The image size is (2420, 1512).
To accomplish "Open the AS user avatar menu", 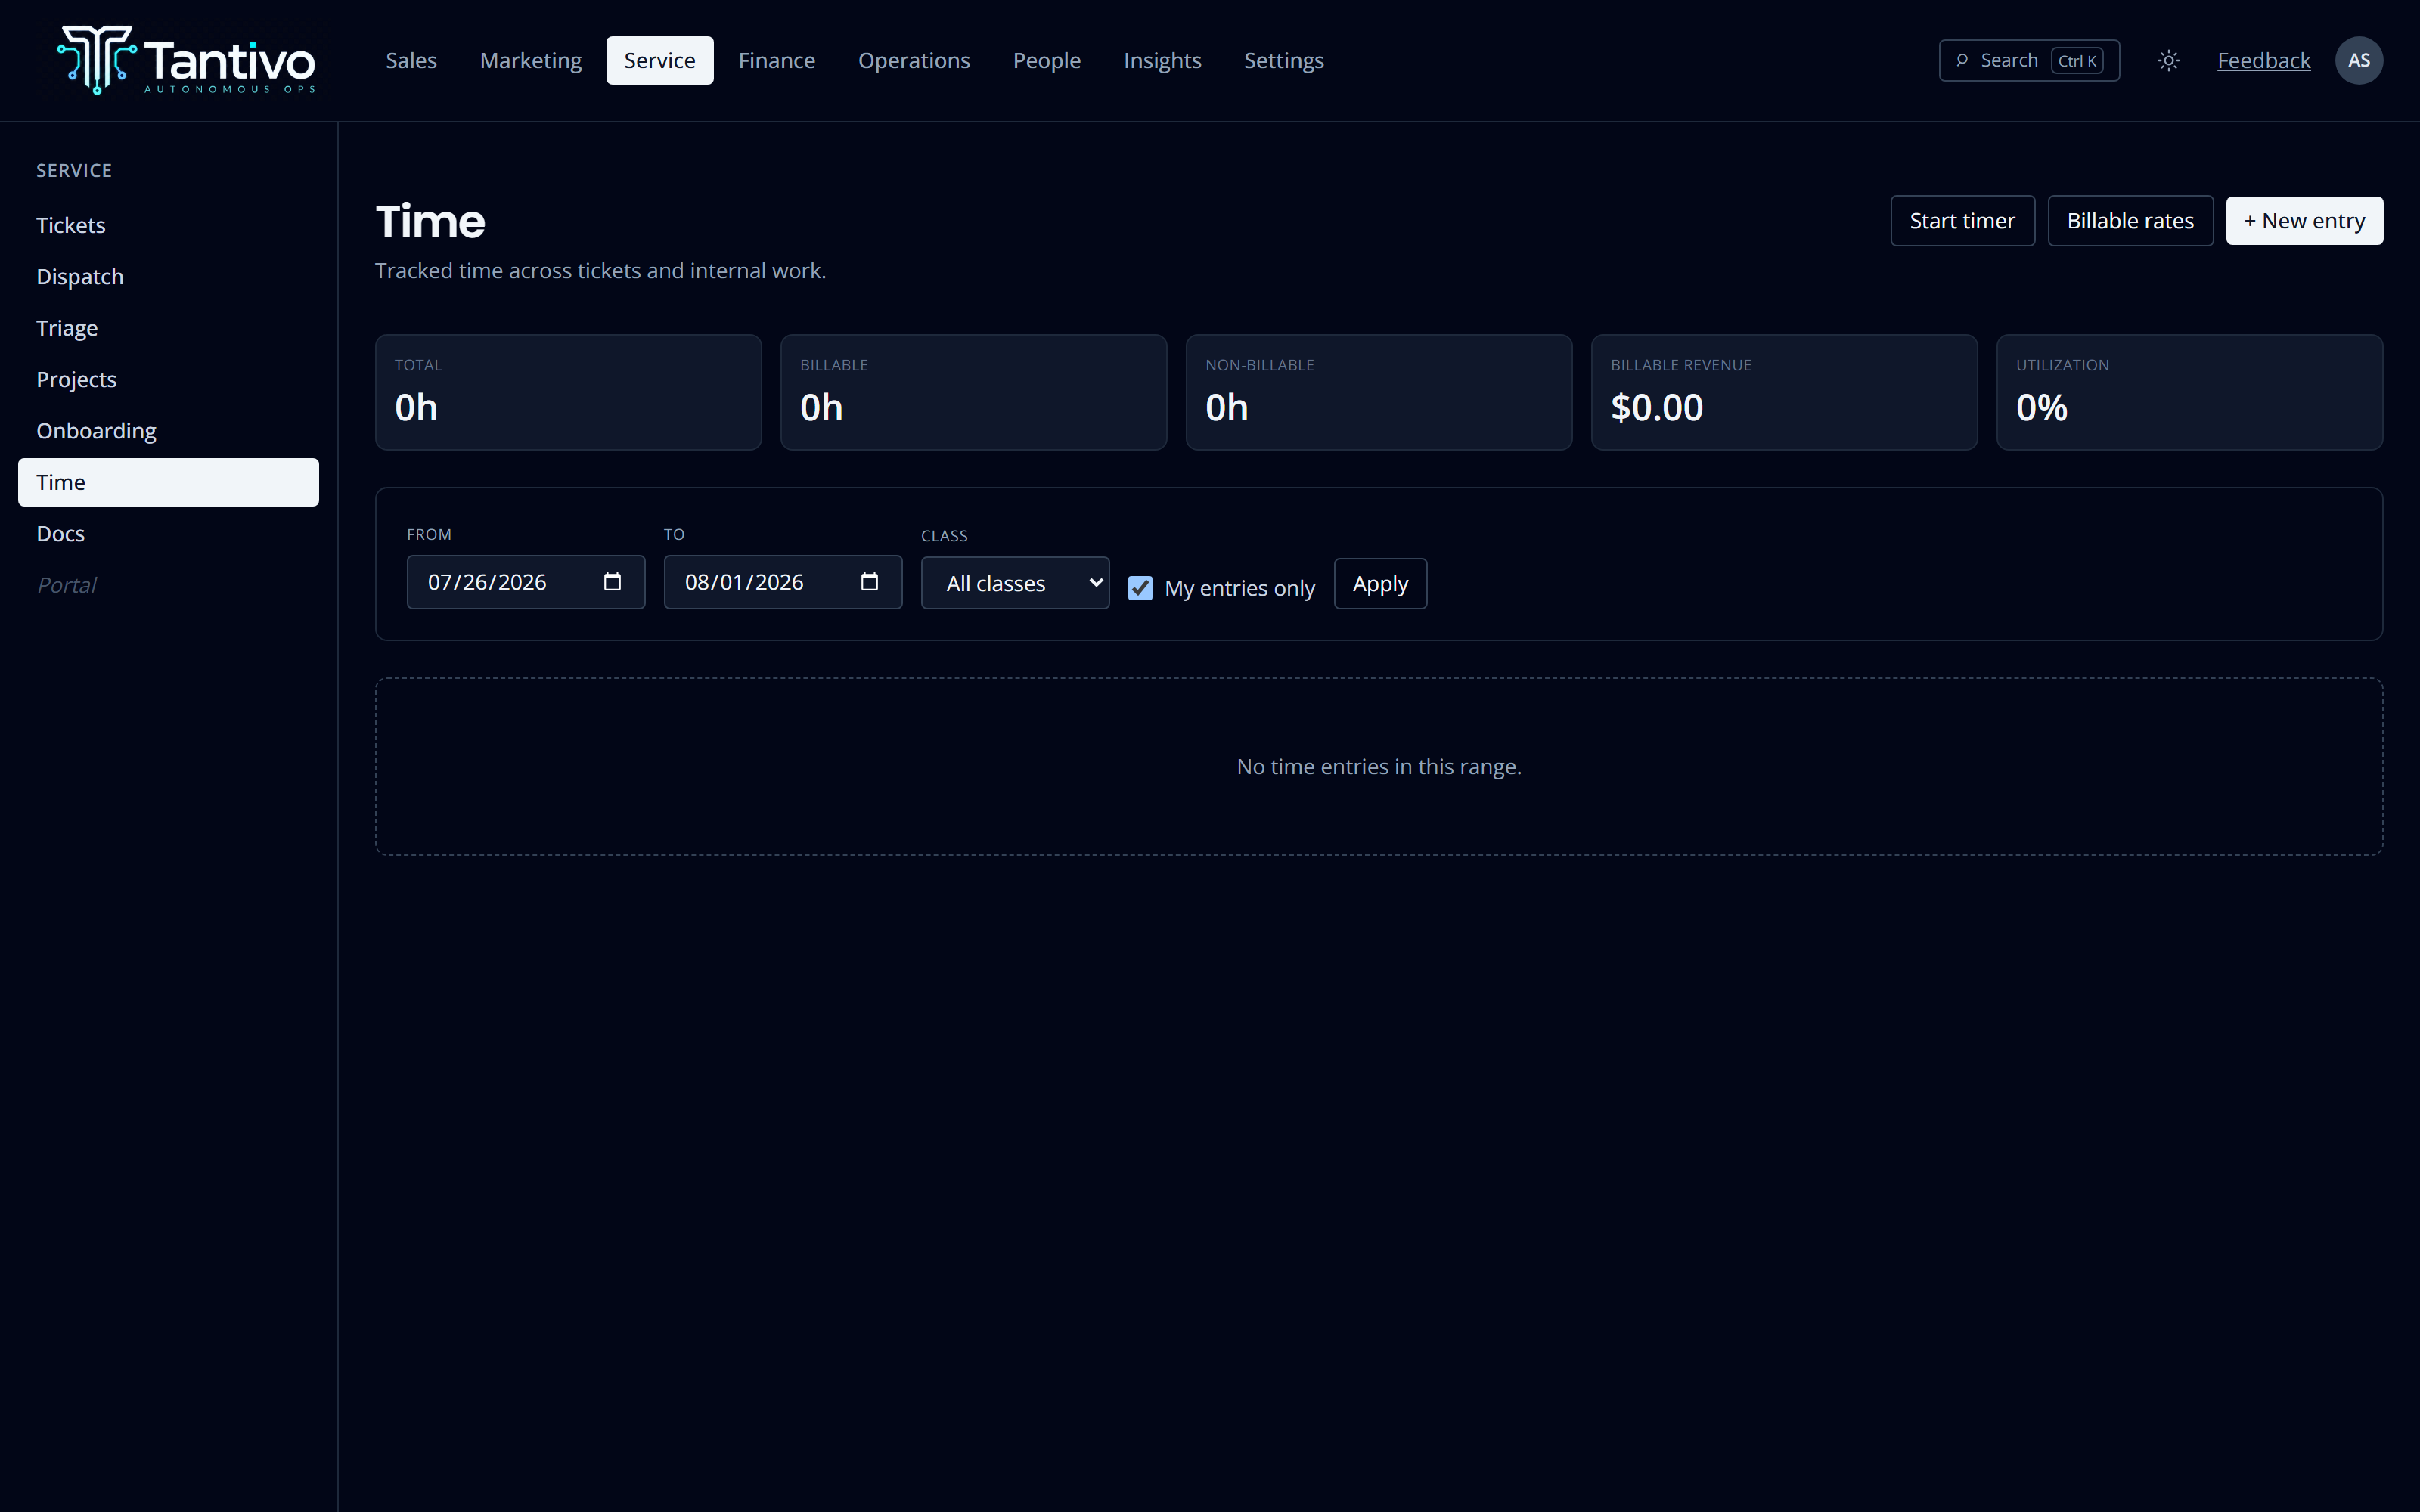I will 2358,60.
